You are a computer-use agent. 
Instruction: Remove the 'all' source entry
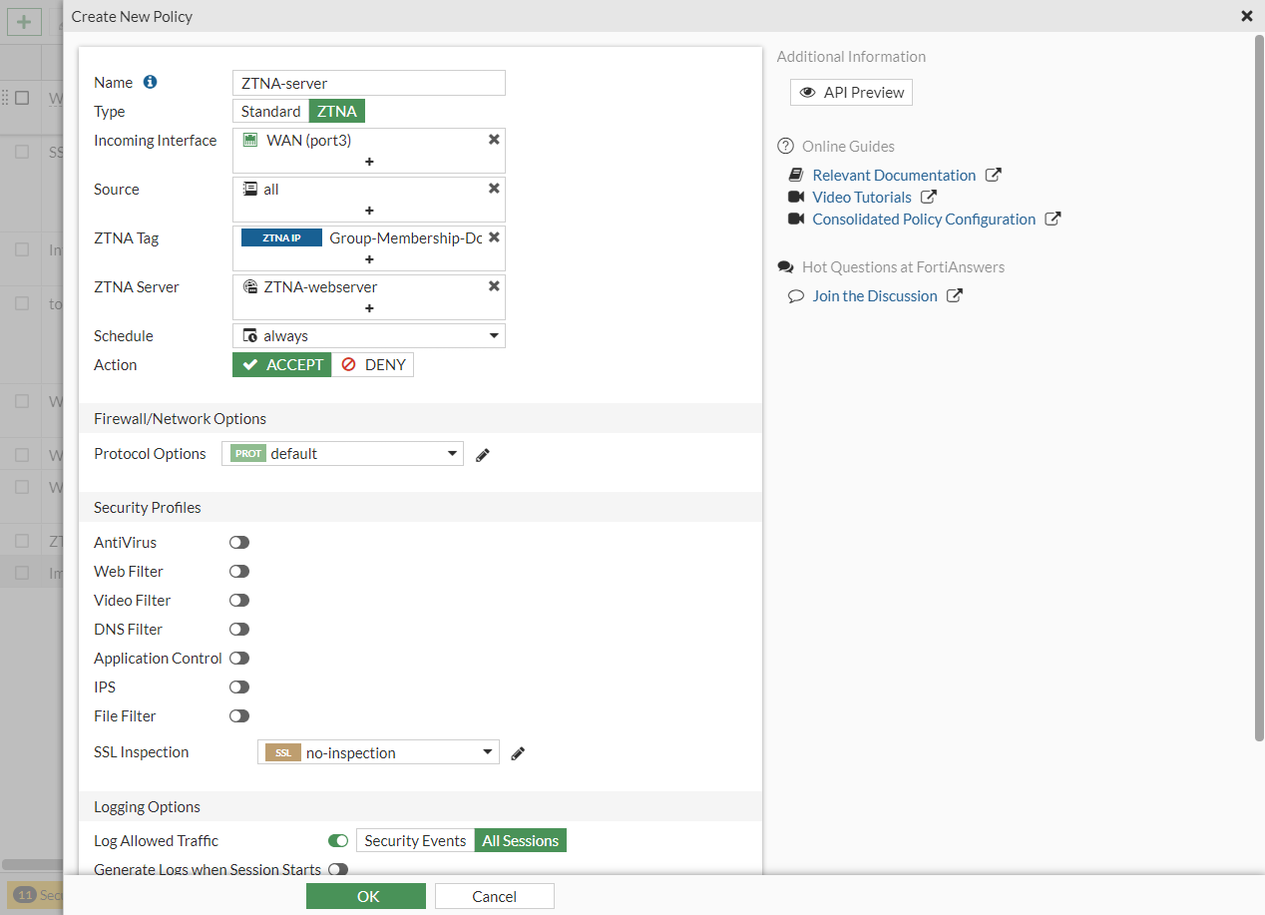coord(494,188)
